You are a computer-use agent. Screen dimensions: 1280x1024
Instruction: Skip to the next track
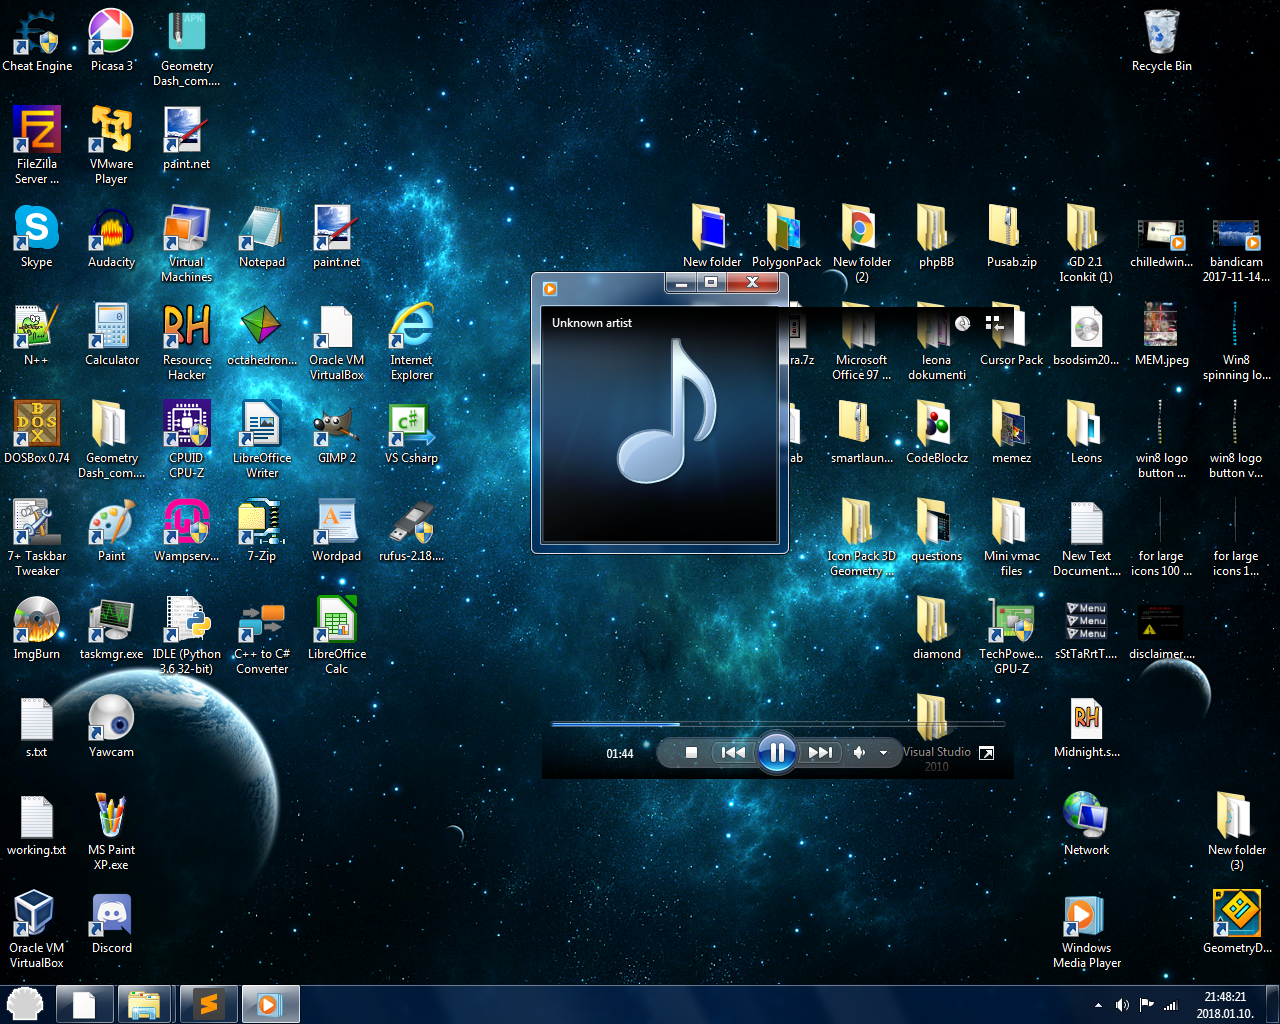(820, 752)
